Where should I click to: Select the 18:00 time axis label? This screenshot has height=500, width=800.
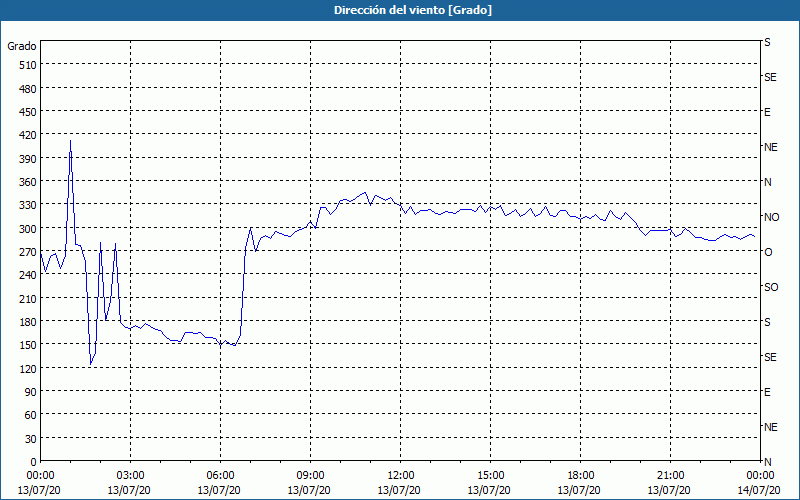tap(580, 476)
